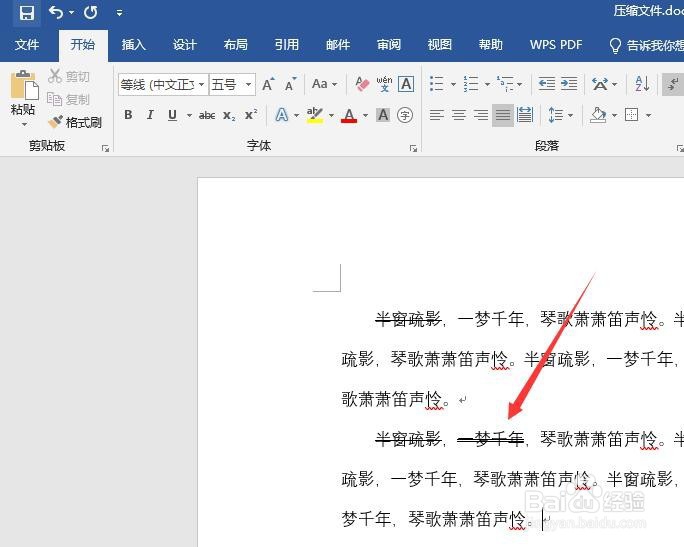
Task: Click the 粘贴 paste button
Action: tap(23, 92)
